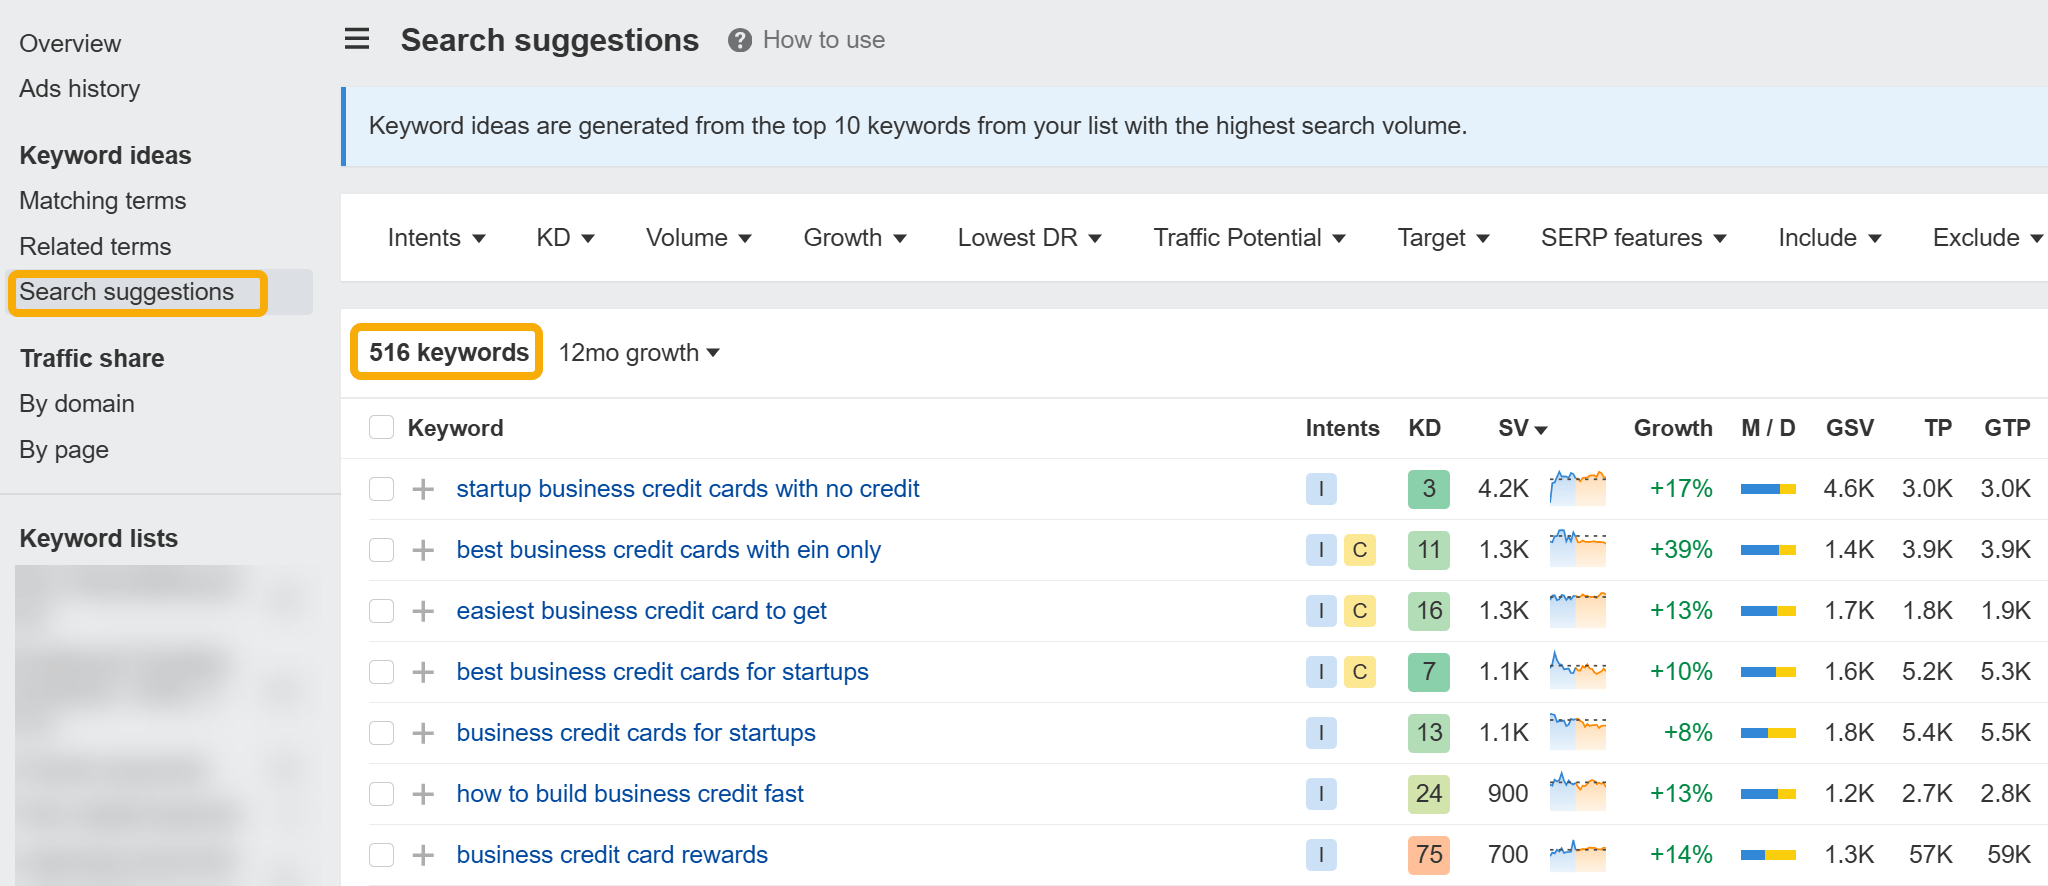
Task: Go to Matching terms in sidebar
Action: [103, 201]
